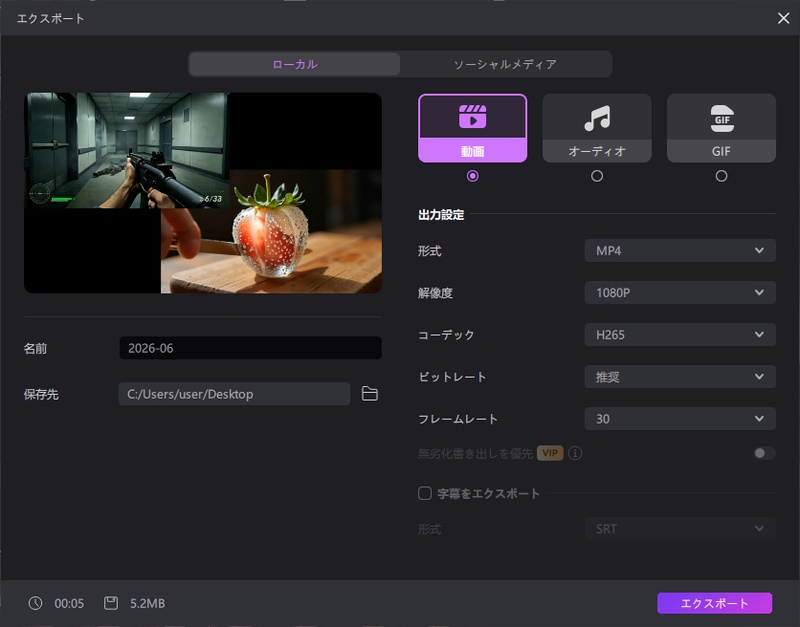800x627 pixels.
Task: Open the ビットレート 推奨 dropdown
Action: [680, 377]
